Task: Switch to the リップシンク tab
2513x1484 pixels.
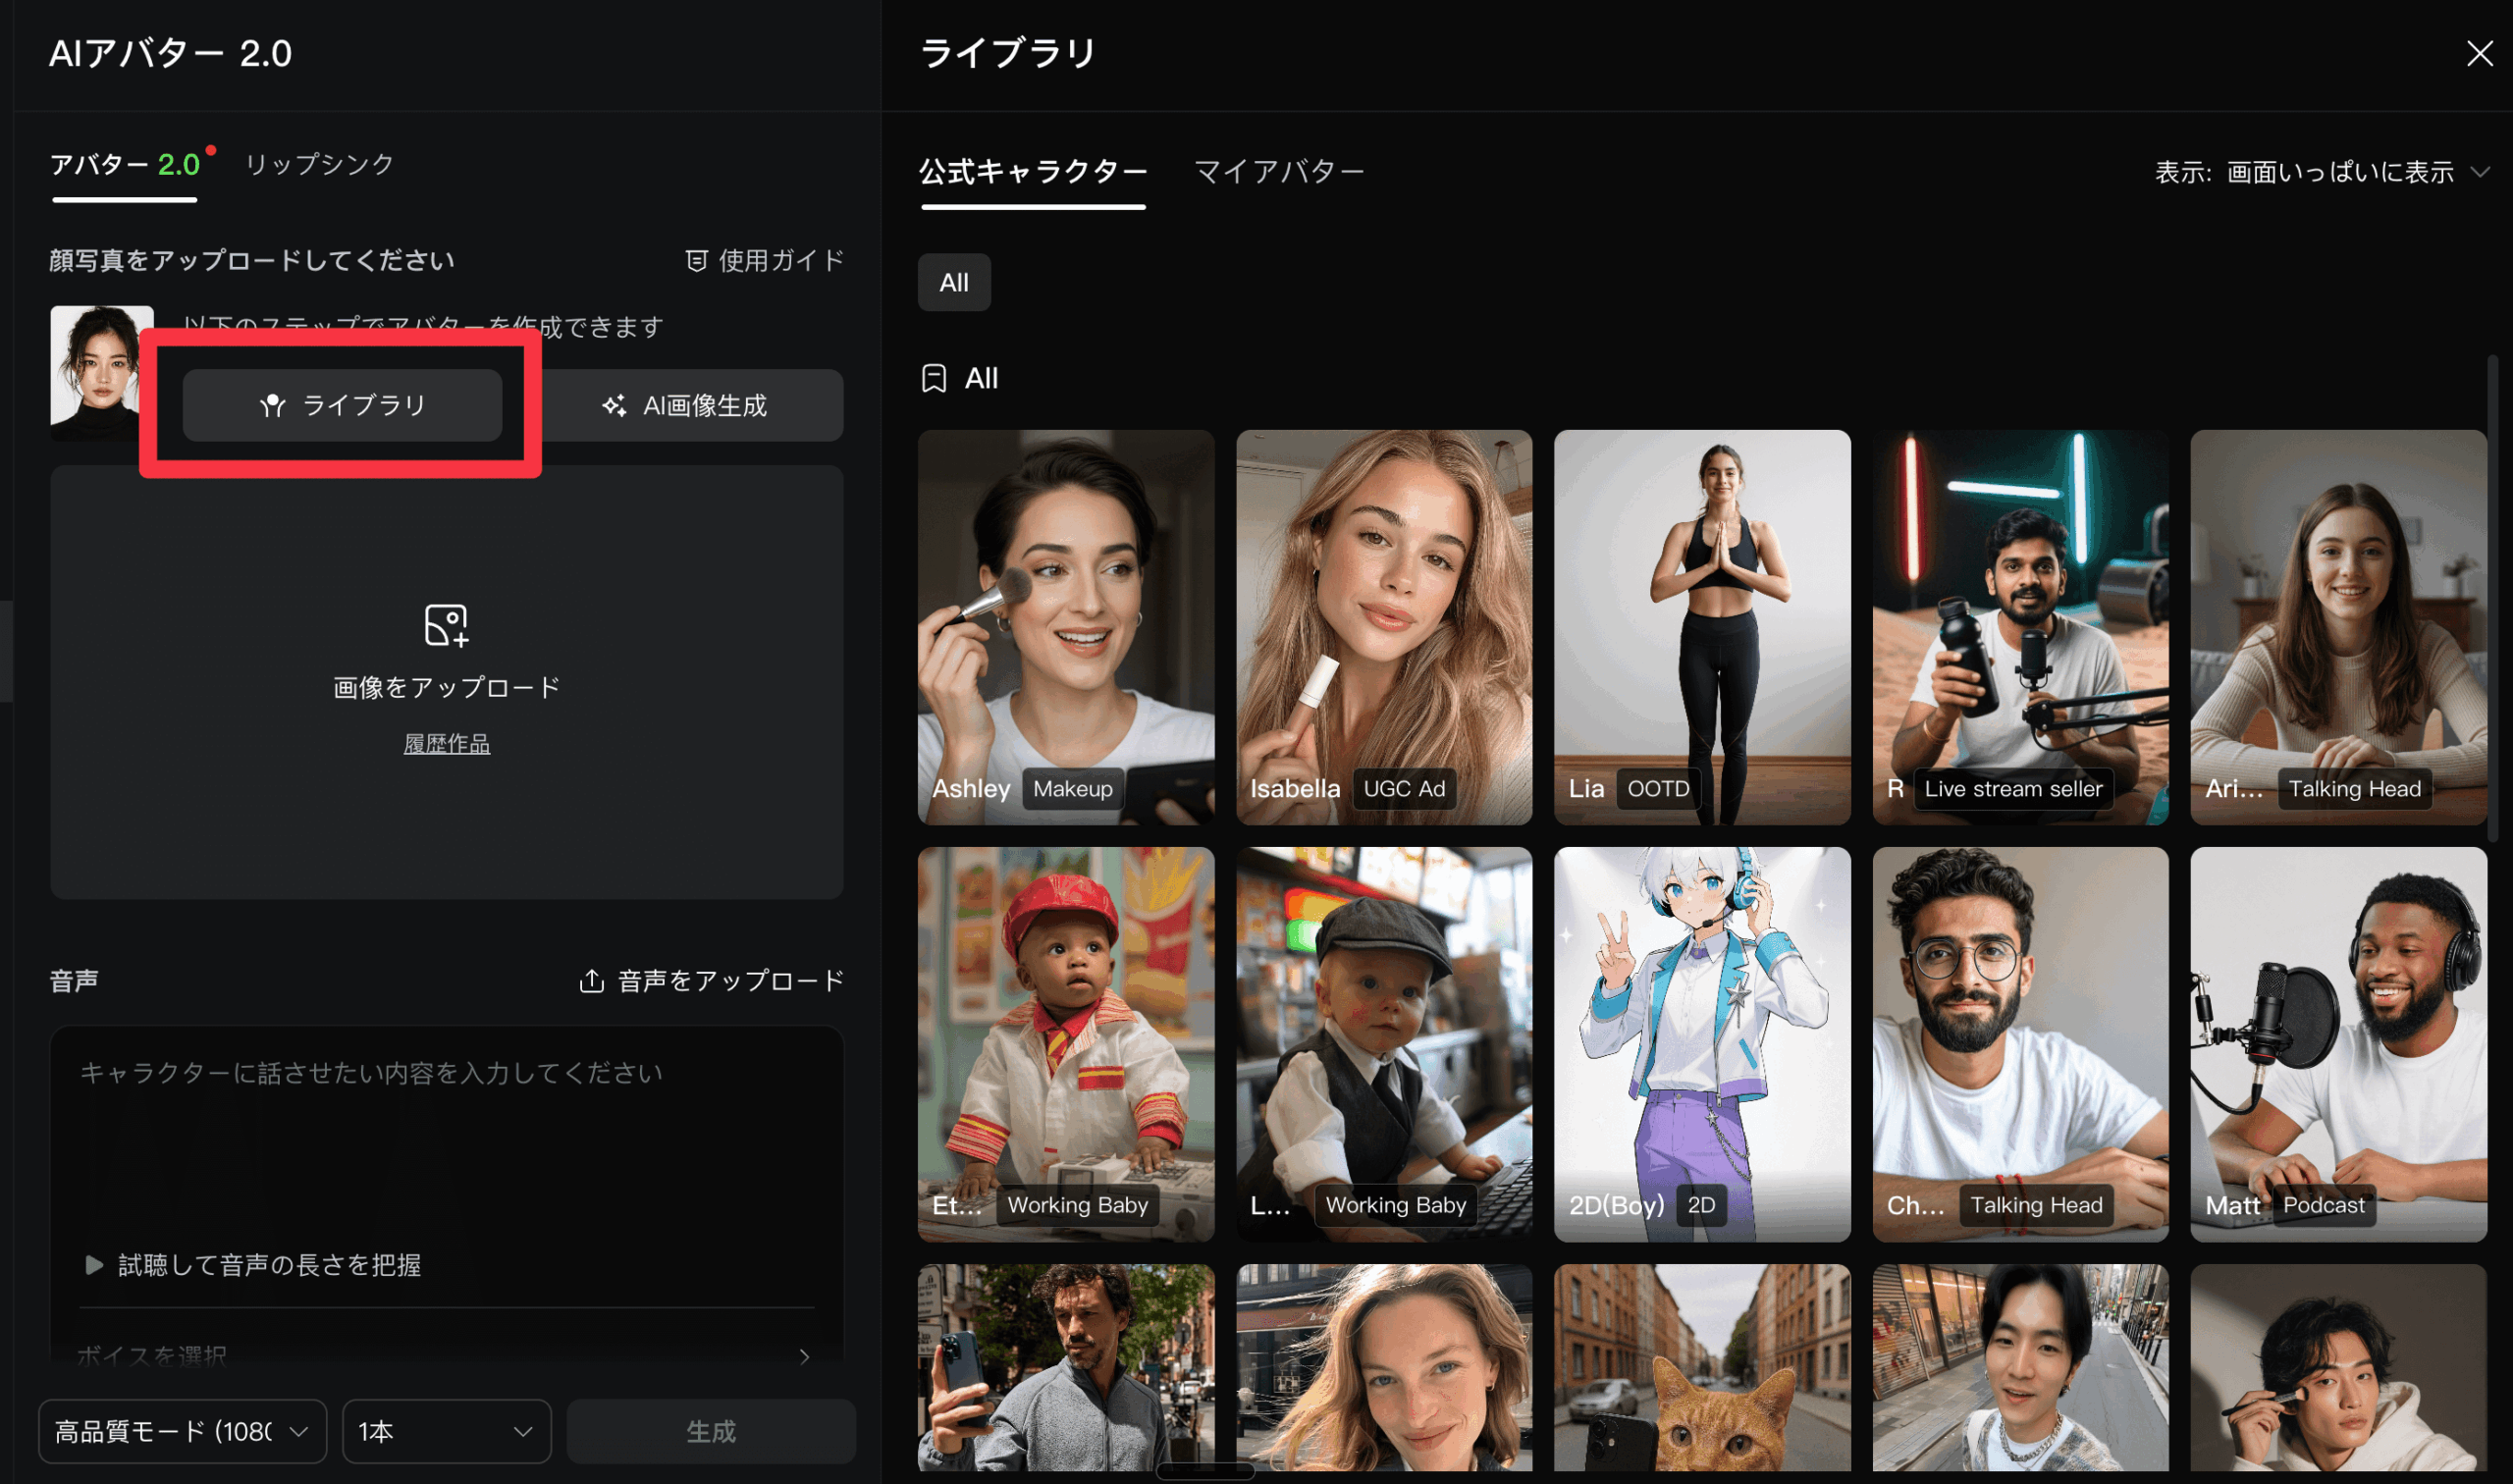Action: click(319, 164)
